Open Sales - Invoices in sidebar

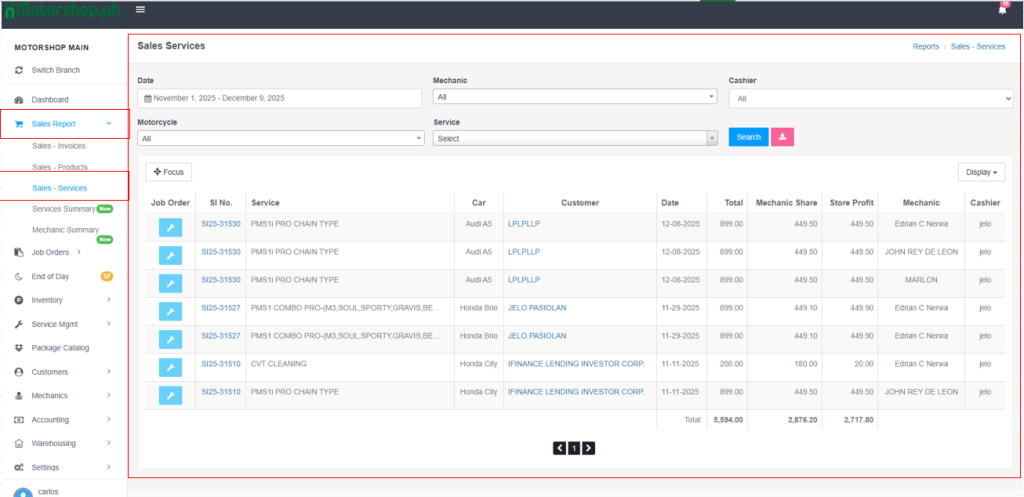click(58, 146)
